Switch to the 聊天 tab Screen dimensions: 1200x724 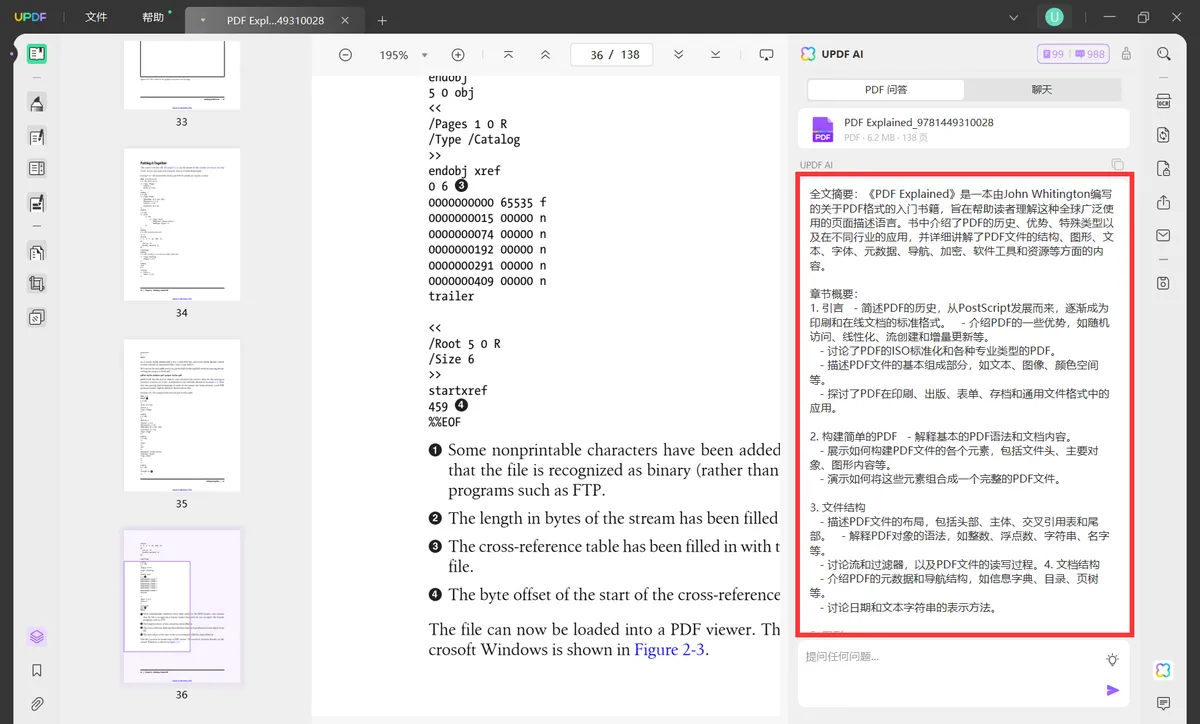tap(1042, 90)
